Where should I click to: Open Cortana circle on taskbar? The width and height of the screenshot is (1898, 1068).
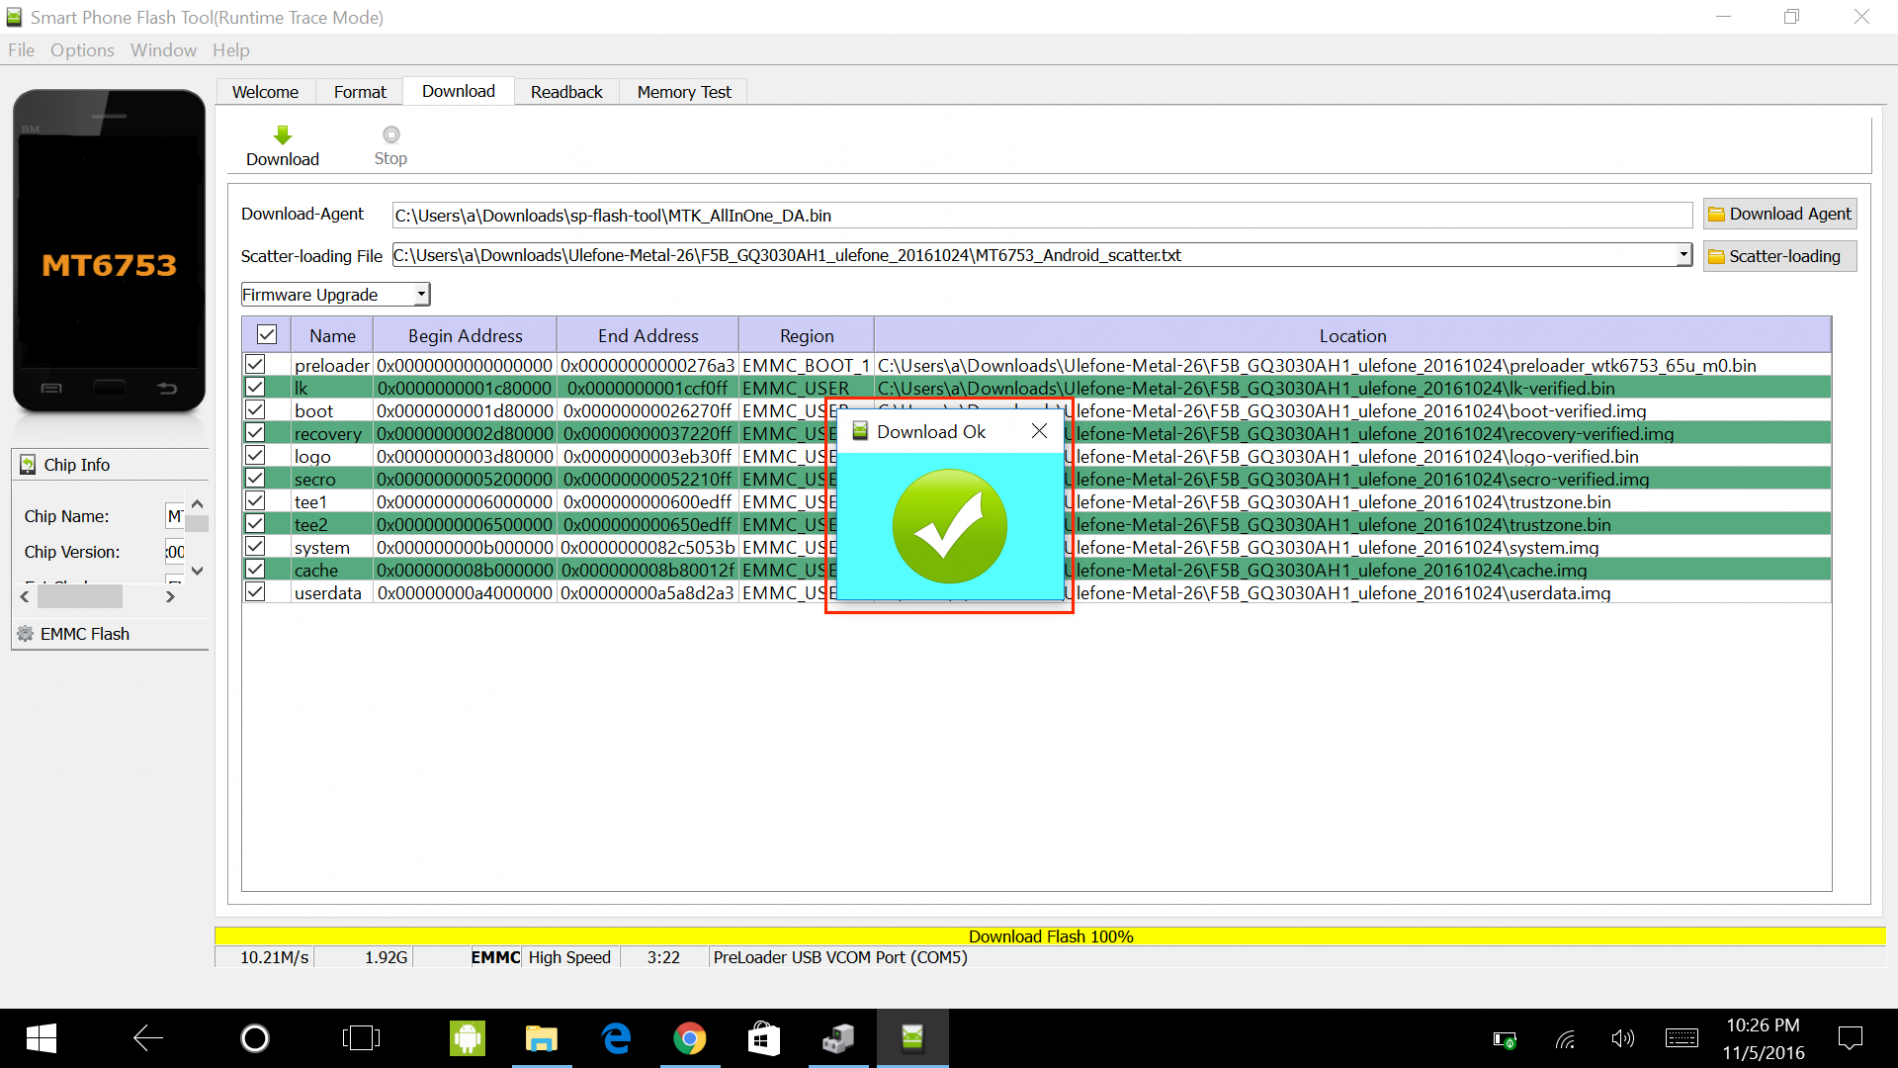click(255, 1038)
